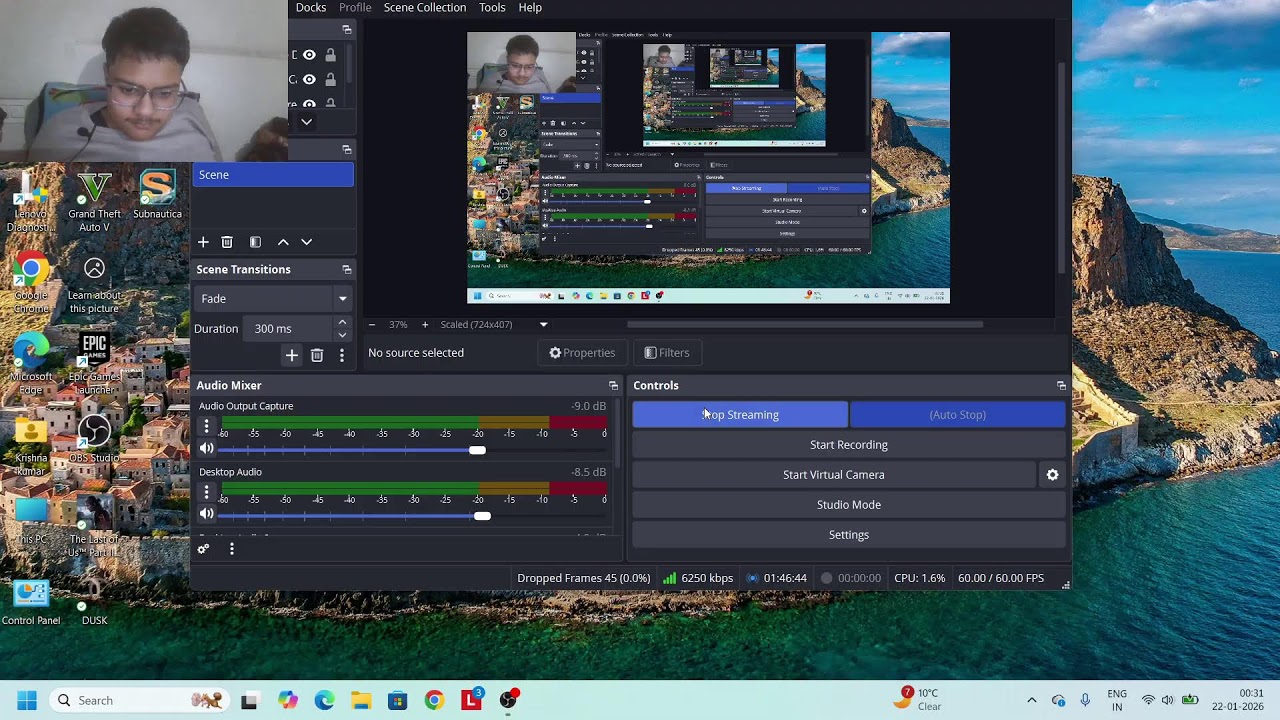Decrease transition Duration with down arrow
The width and height of the screenshot is (1280, 720).
click(x=342, y=335)
